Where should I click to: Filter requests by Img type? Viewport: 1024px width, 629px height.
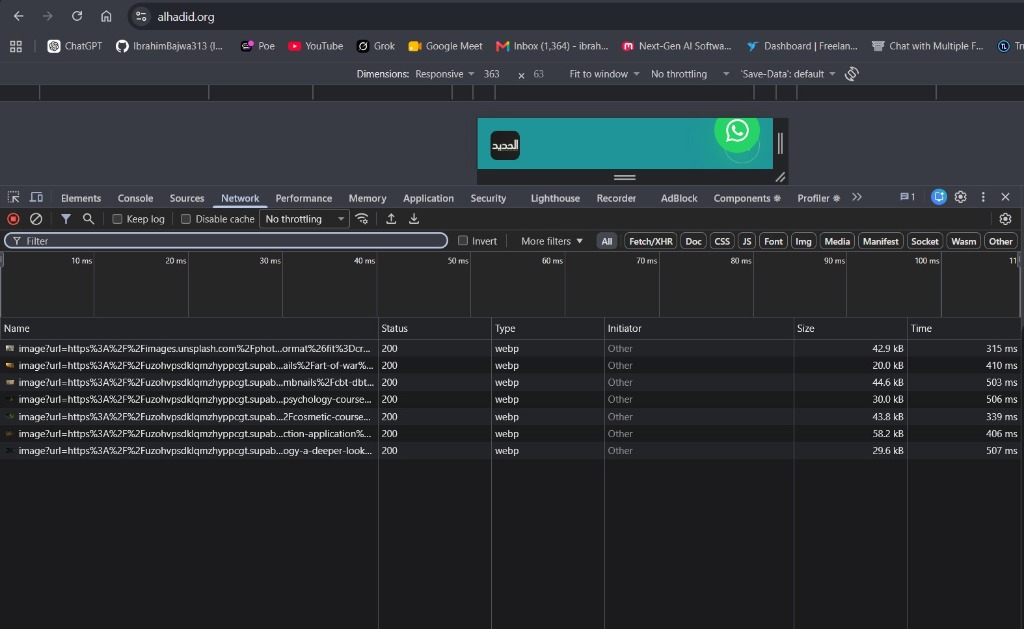[x=803, y=241]
